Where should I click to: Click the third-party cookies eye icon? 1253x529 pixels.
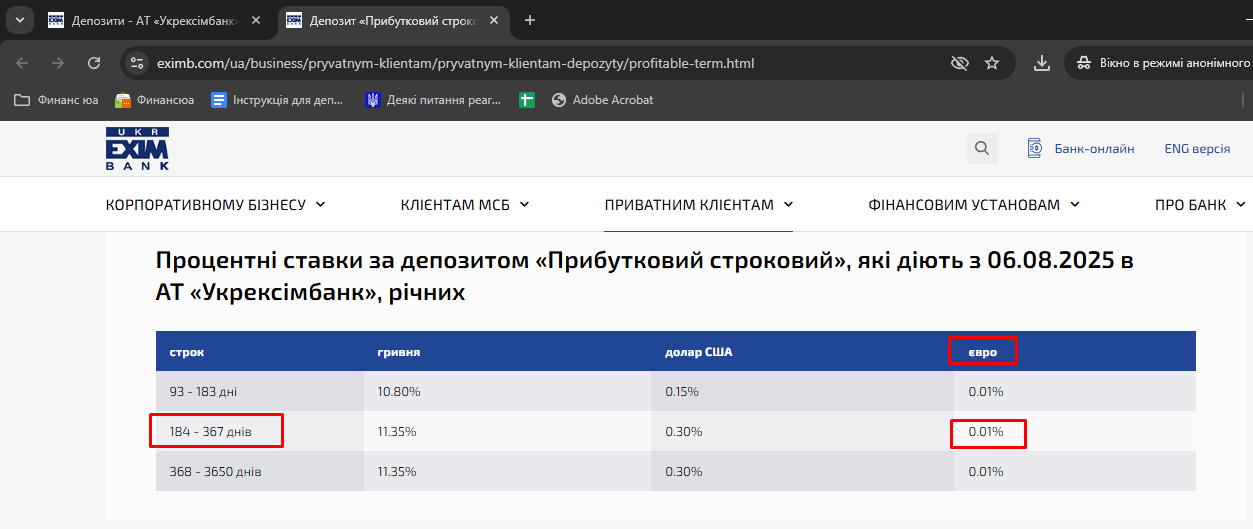(x=960, y=63)
